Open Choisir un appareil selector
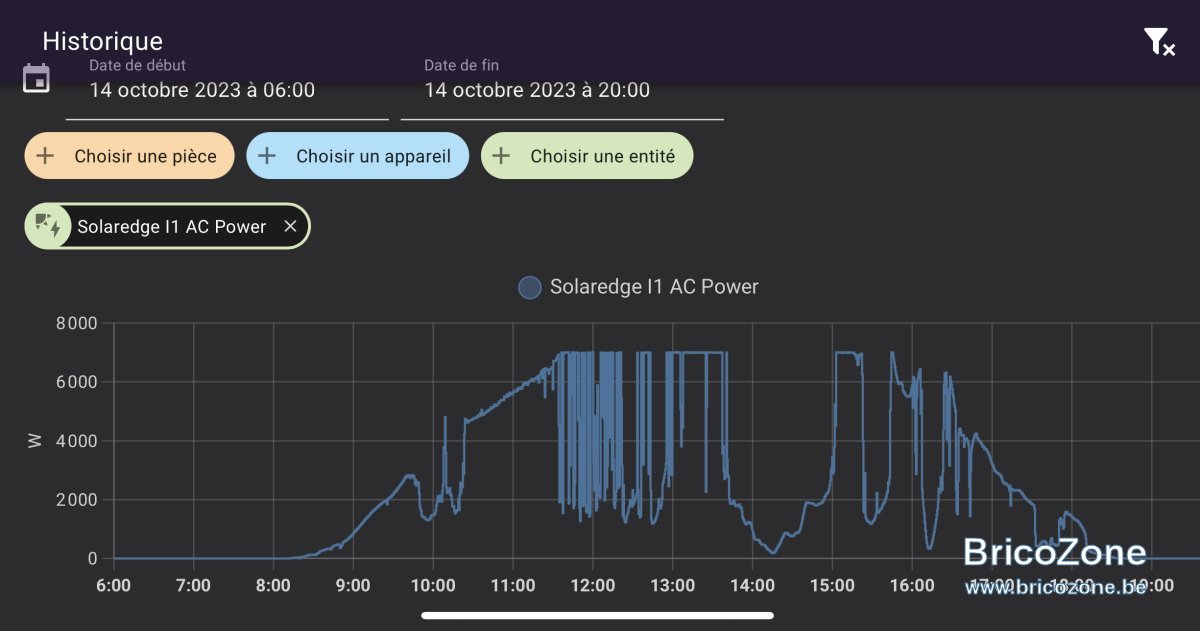 [x=357, y=156]
